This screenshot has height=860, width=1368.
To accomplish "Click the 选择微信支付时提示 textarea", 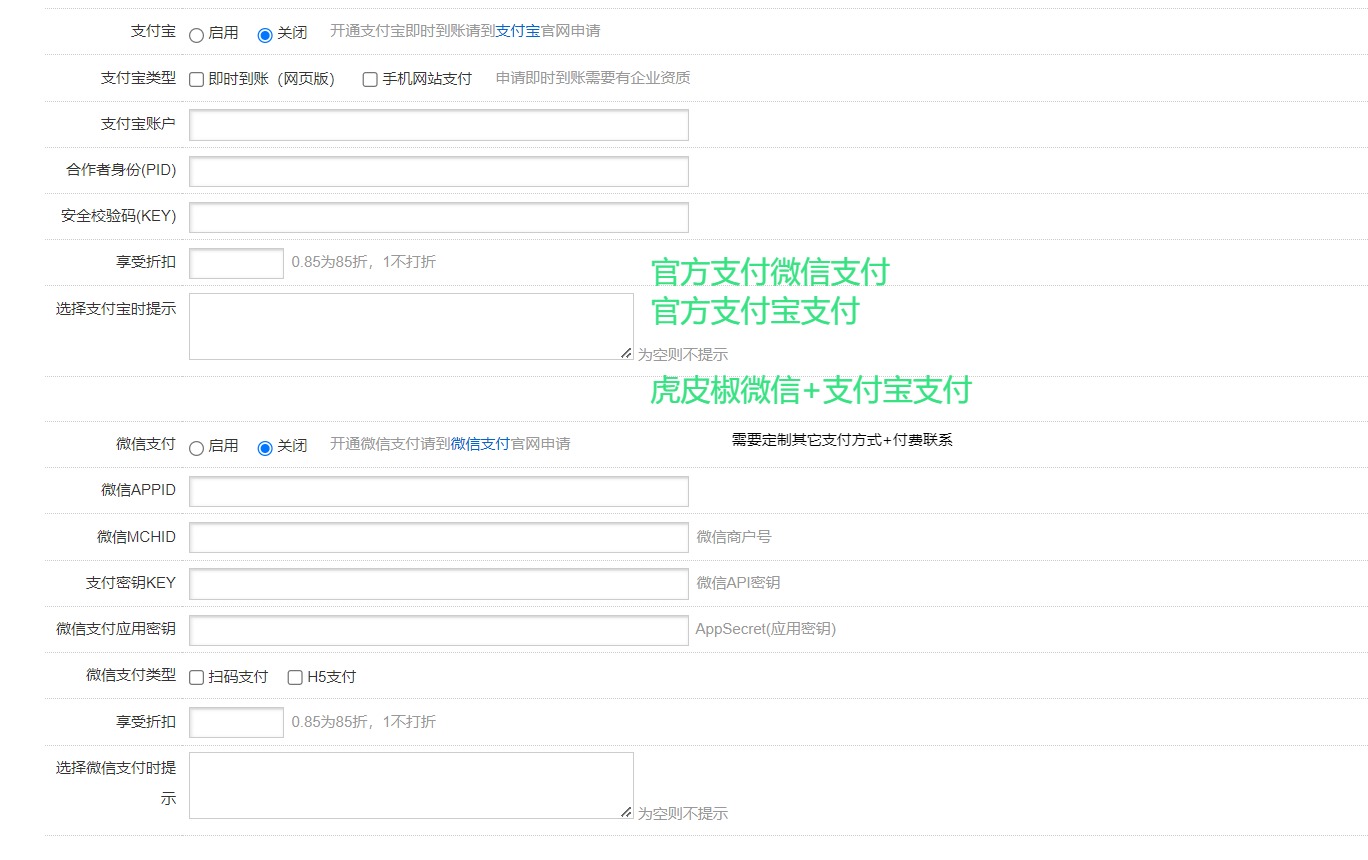I will coord(410,785).
